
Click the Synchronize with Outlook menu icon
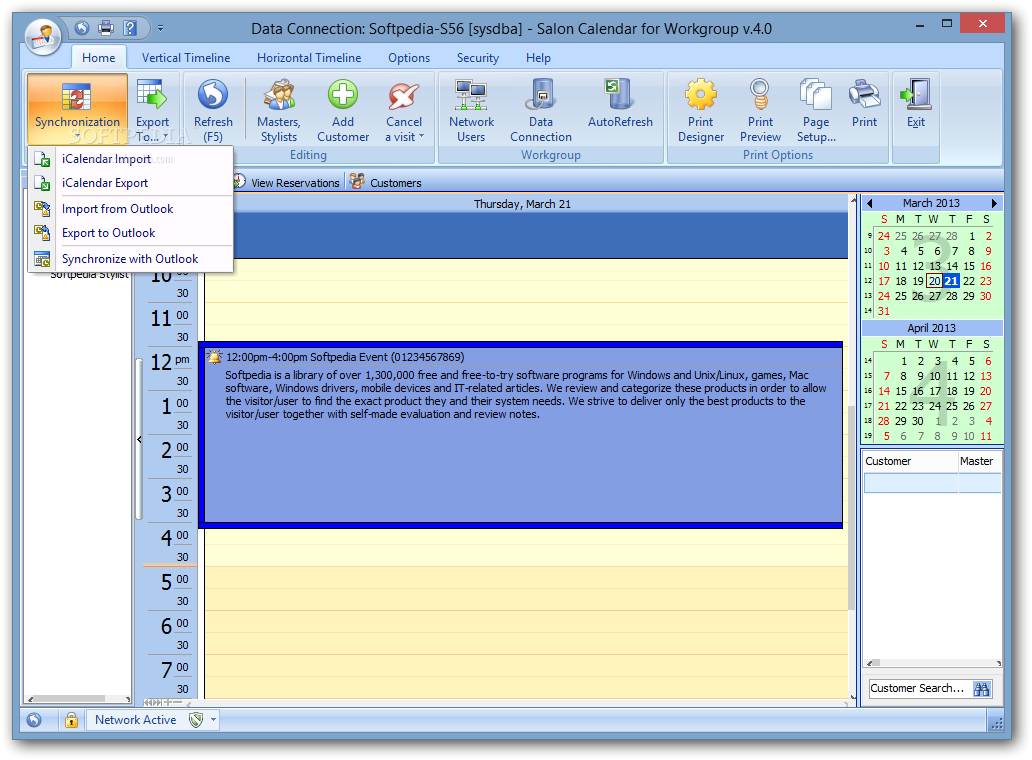(x=42, y=259)
